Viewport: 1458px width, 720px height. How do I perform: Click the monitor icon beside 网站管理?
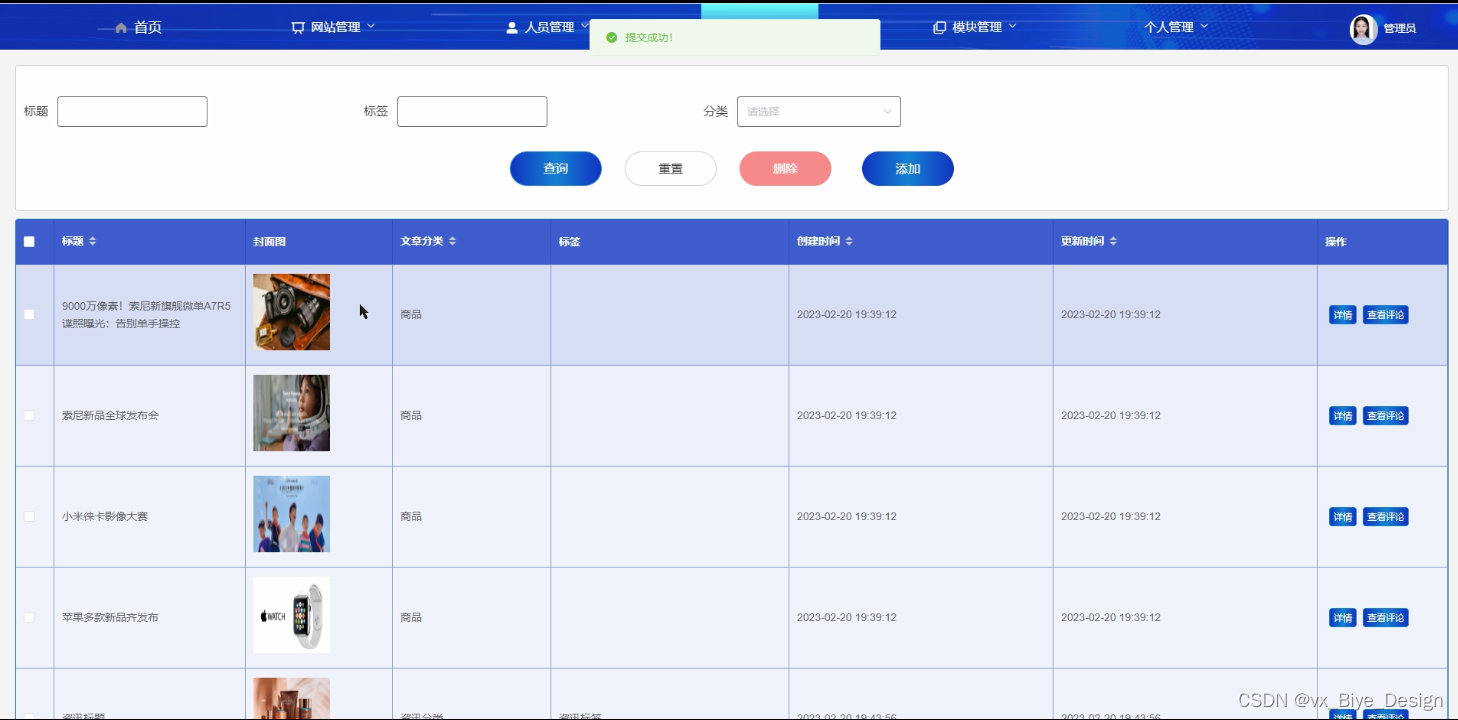click(297, 28)
